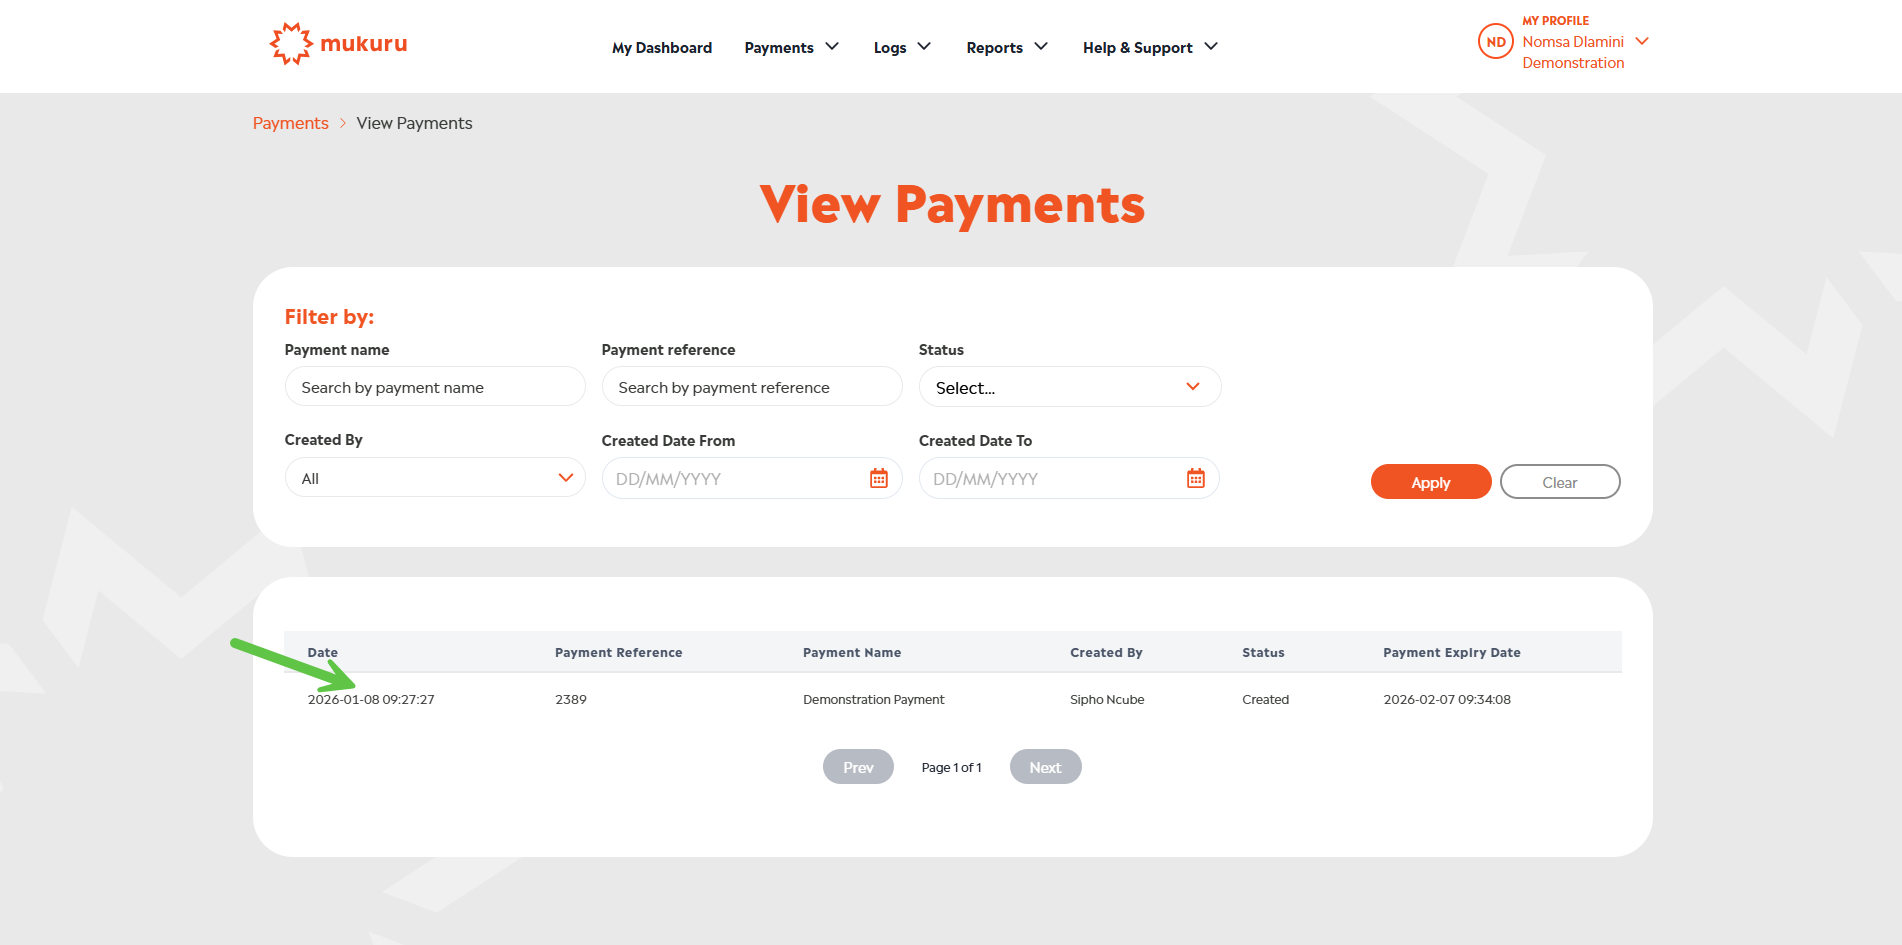
Task: Open the Reports menu
Action: pyautogui.click(x=1006, y=47)
